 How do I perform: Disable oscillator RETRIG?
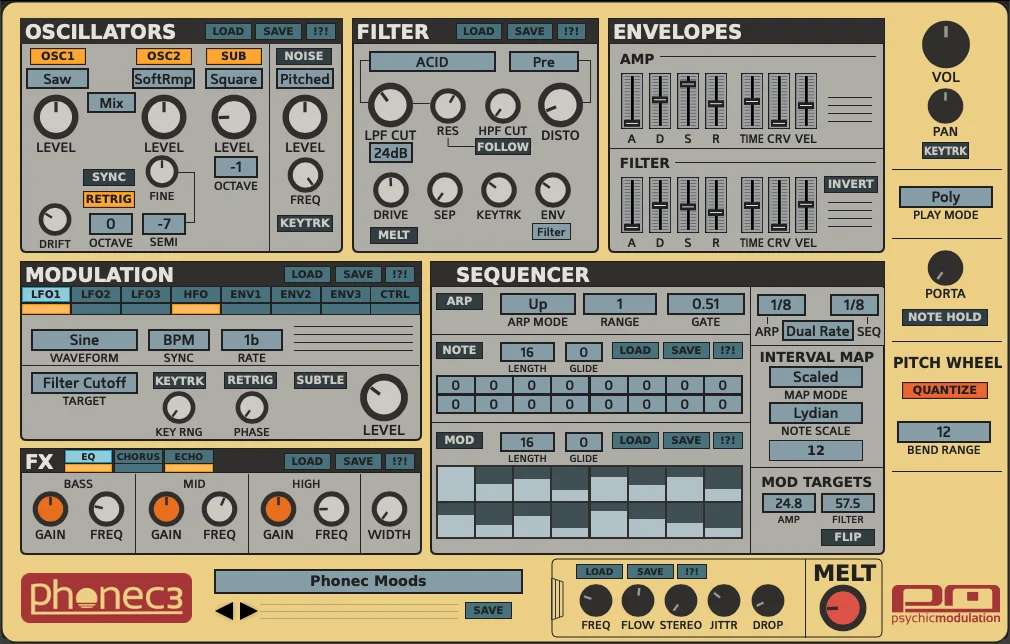(109, 199)
